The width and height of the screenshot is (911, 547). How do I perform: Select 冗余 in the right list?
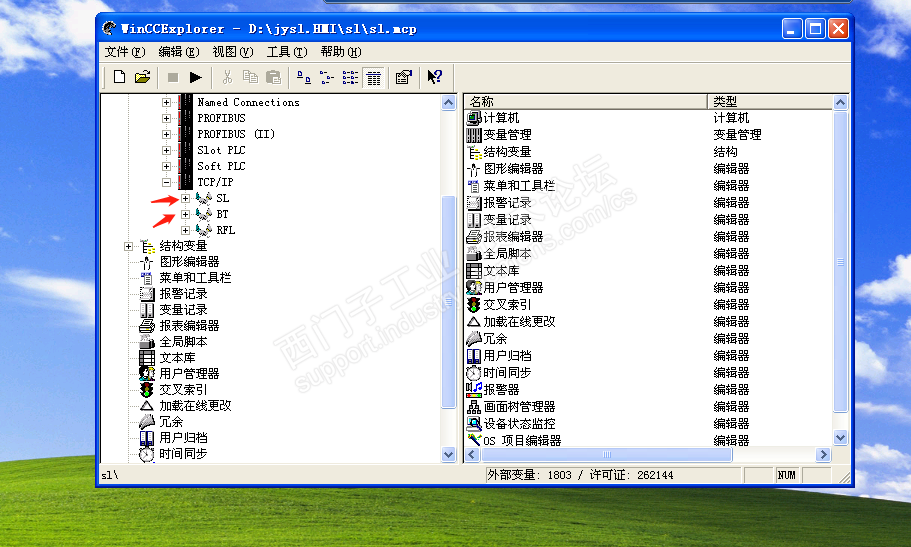pos(496,338)
